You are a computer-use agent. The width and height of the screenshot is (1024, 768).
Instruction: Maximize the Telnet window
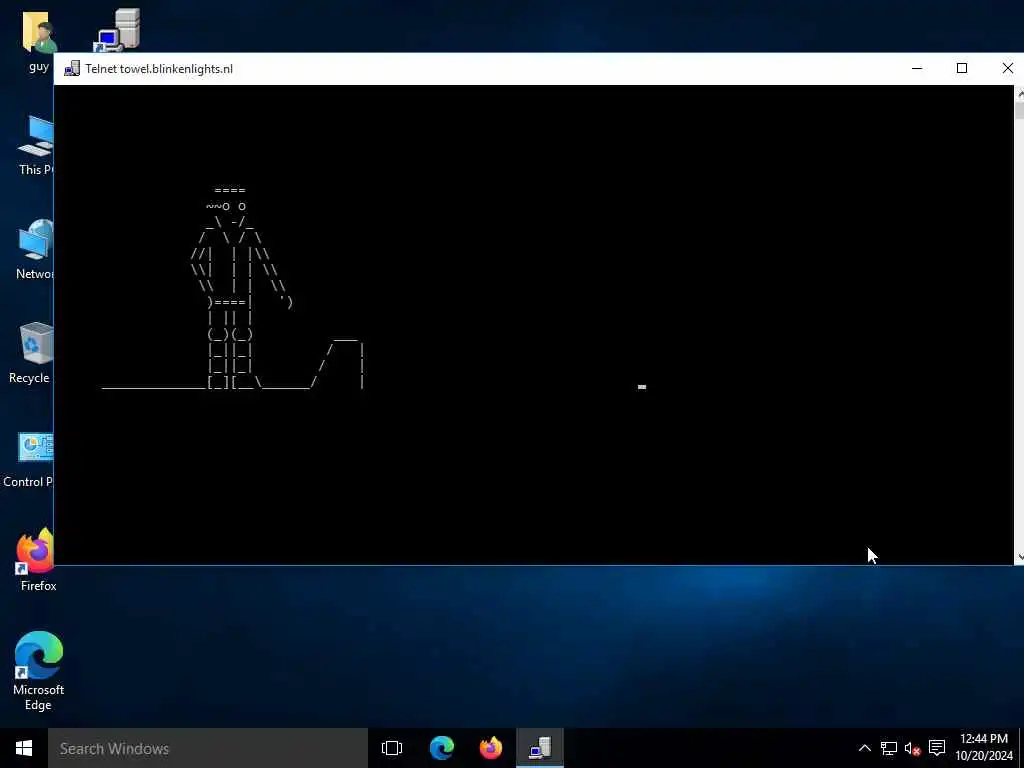point(961,69)
